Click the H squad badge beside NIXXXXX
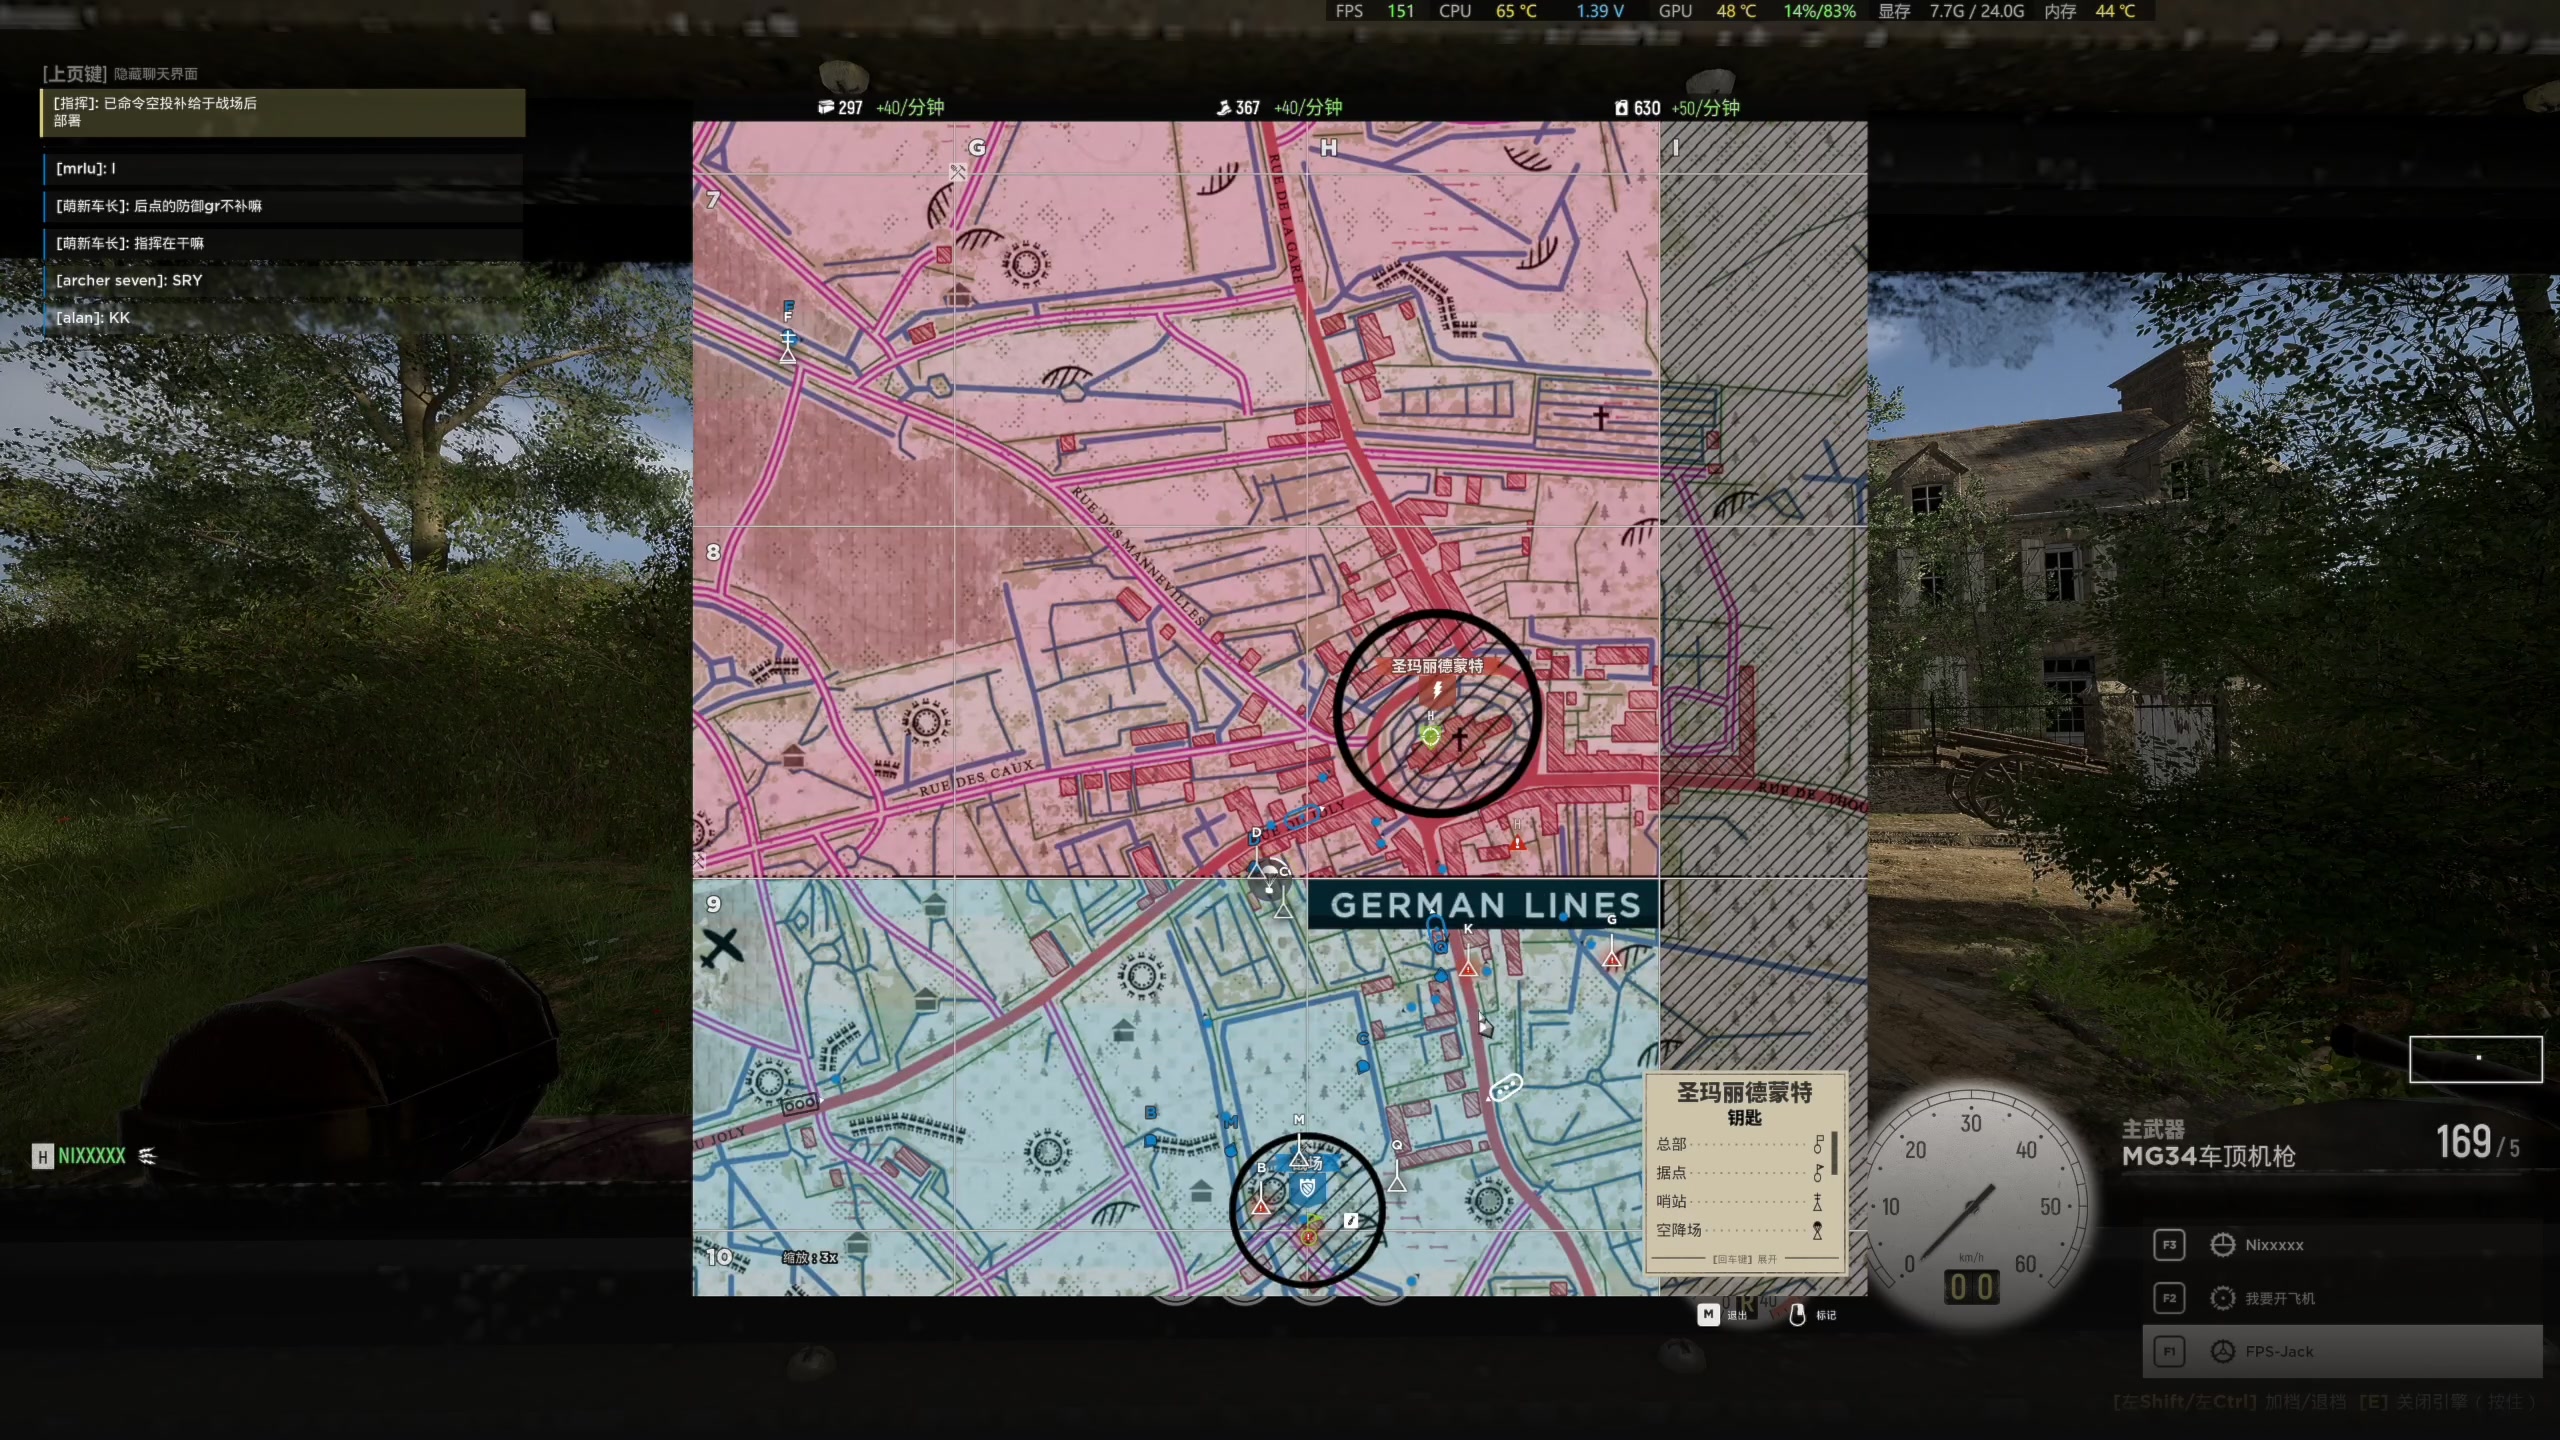 coord(42,1157)
